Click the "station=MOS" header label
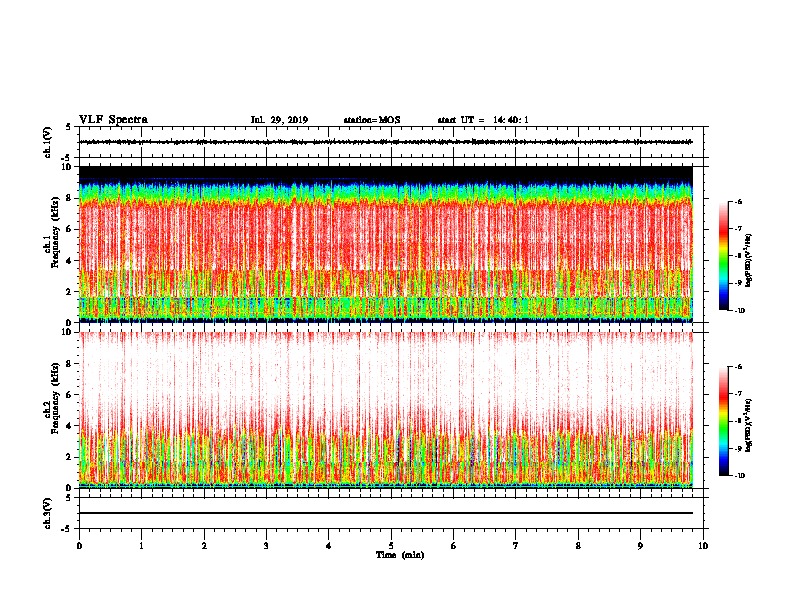This screenshot has height=612, width=792. [372, 120]
